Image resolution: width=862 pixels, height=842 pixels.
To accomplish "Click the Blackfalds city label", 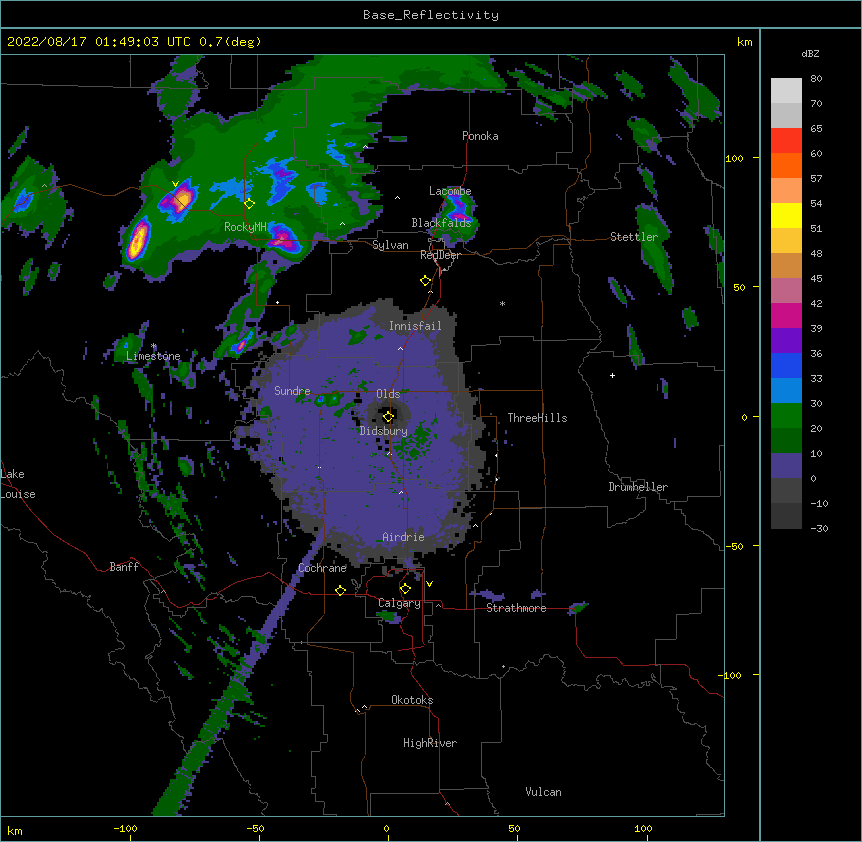I will click(441, 223).
